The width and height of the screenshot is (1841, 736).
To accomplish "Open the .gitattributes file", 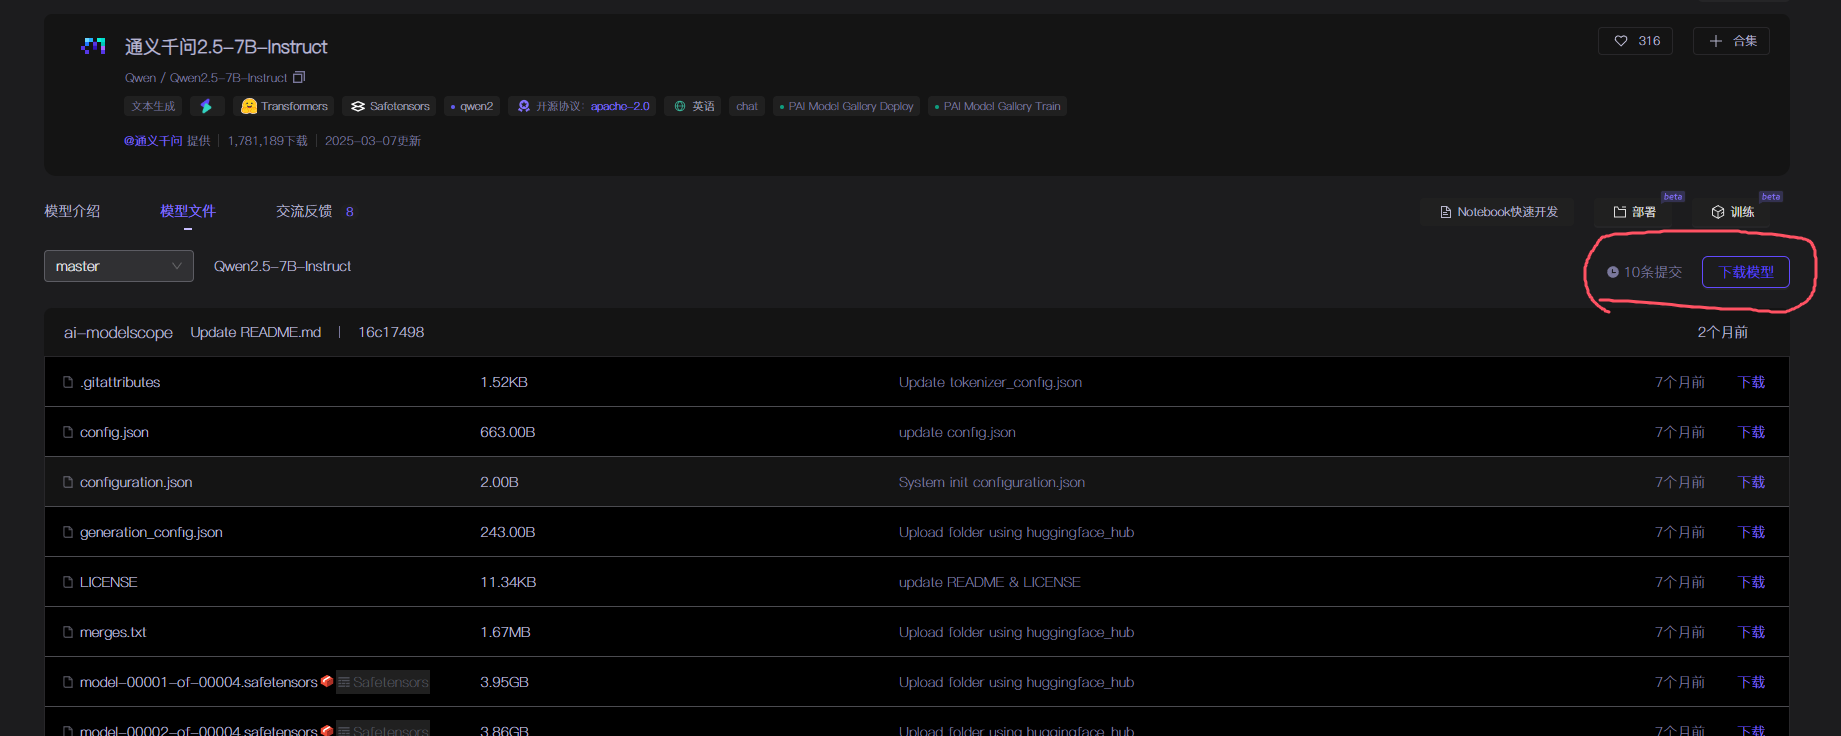I will click(120, 382).
